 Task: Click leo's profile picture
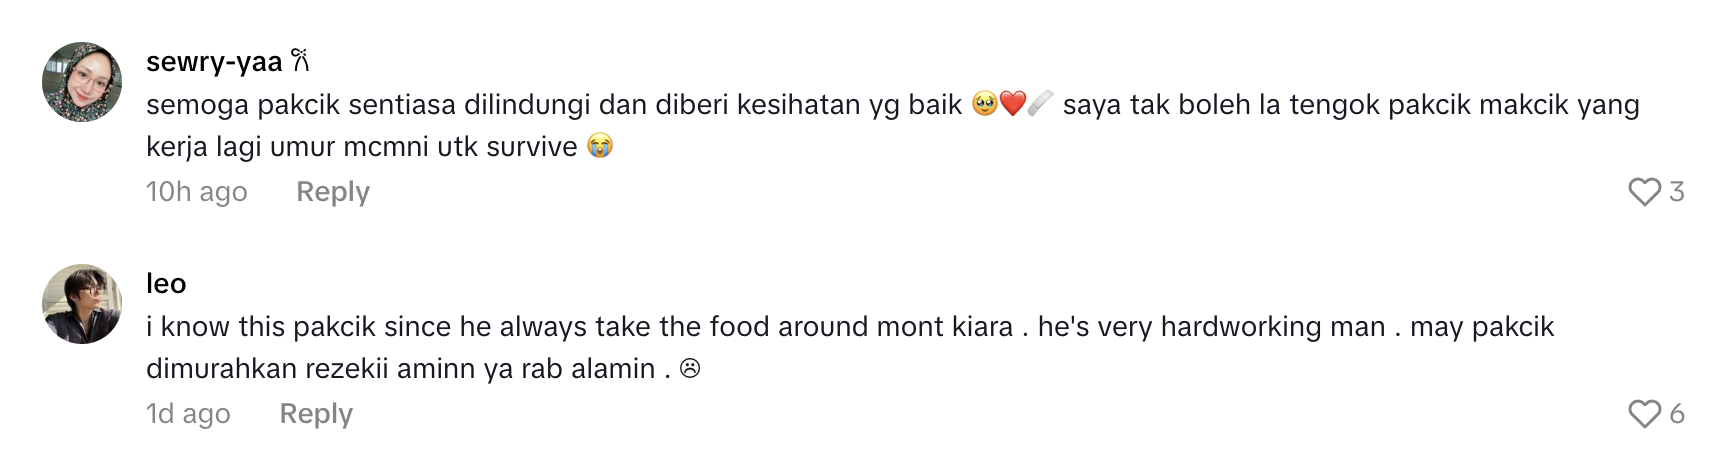coord(82,304)
